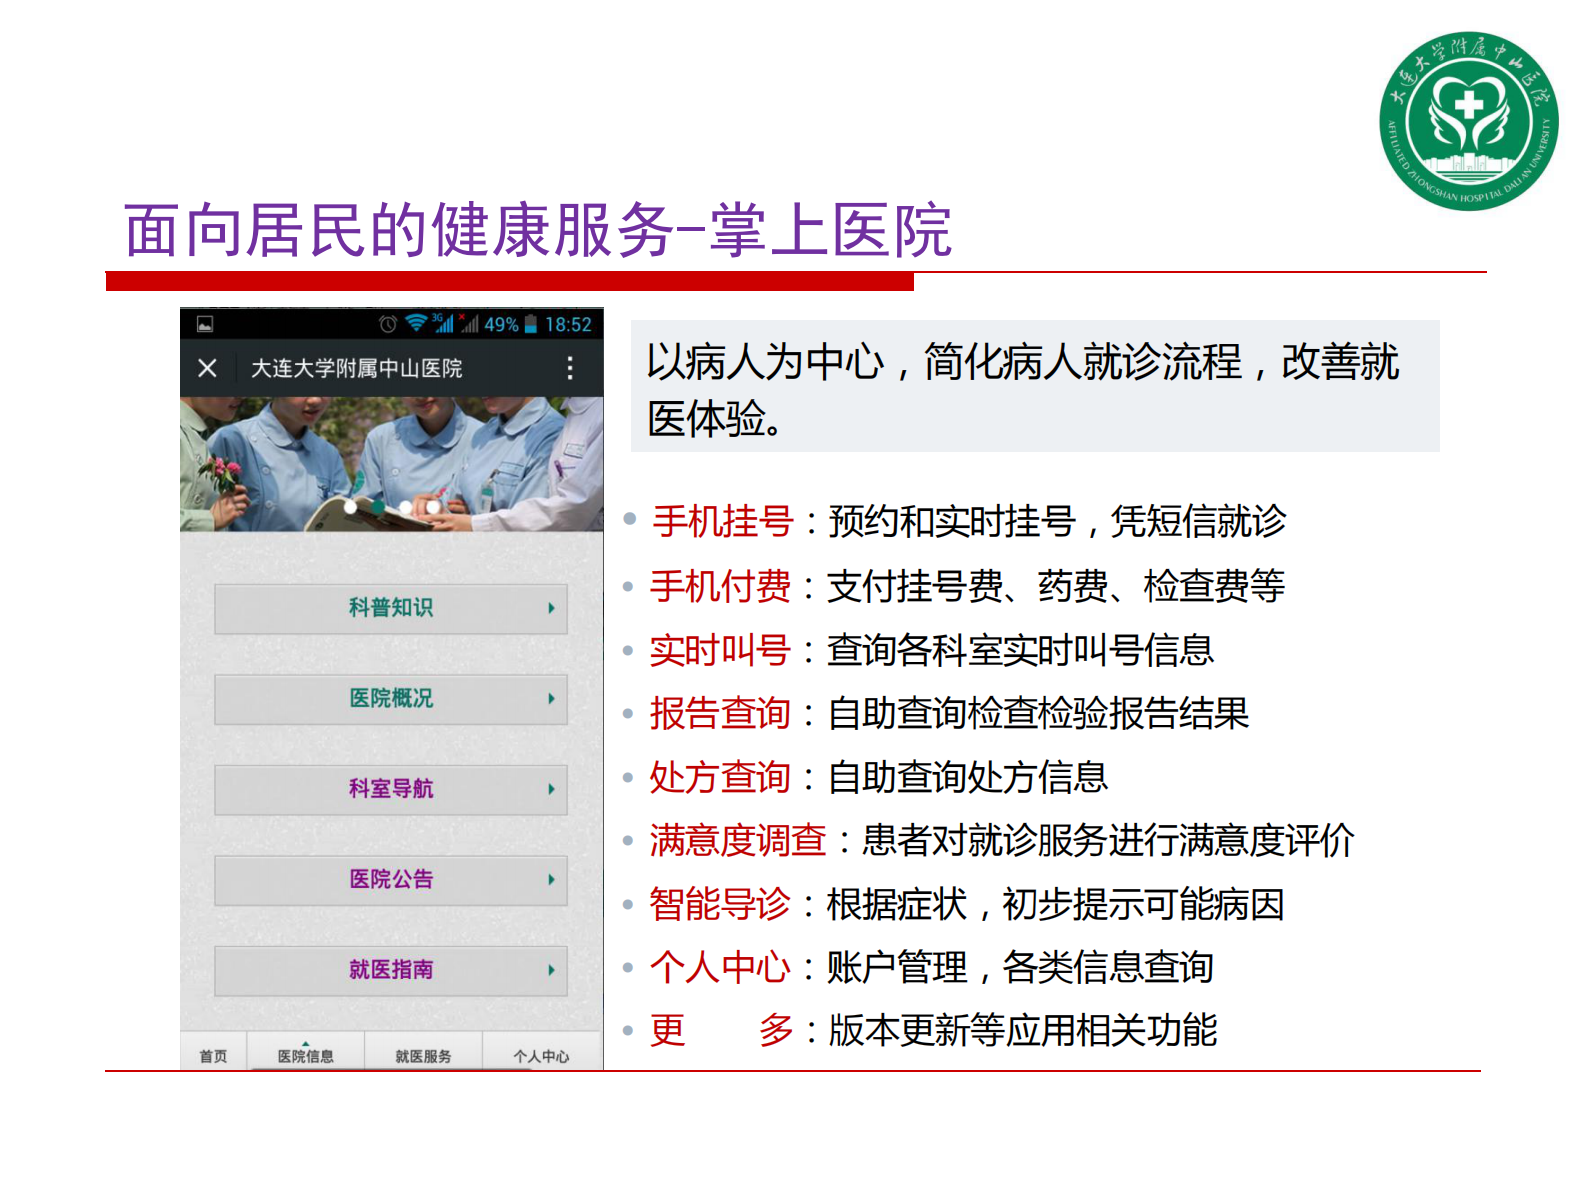
Task: Open the 医院概况 menu button
Action: coord(391,699)
